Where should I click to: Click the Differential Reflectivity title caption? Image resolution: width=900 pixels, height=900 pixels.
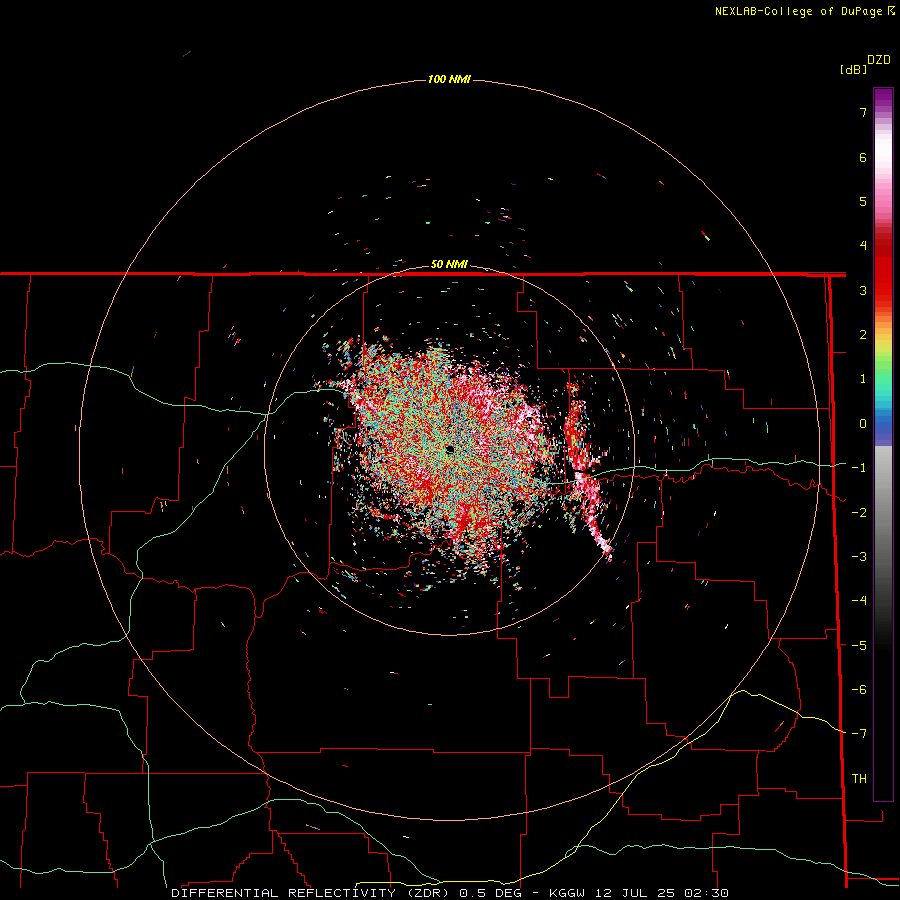click(449, 893)
